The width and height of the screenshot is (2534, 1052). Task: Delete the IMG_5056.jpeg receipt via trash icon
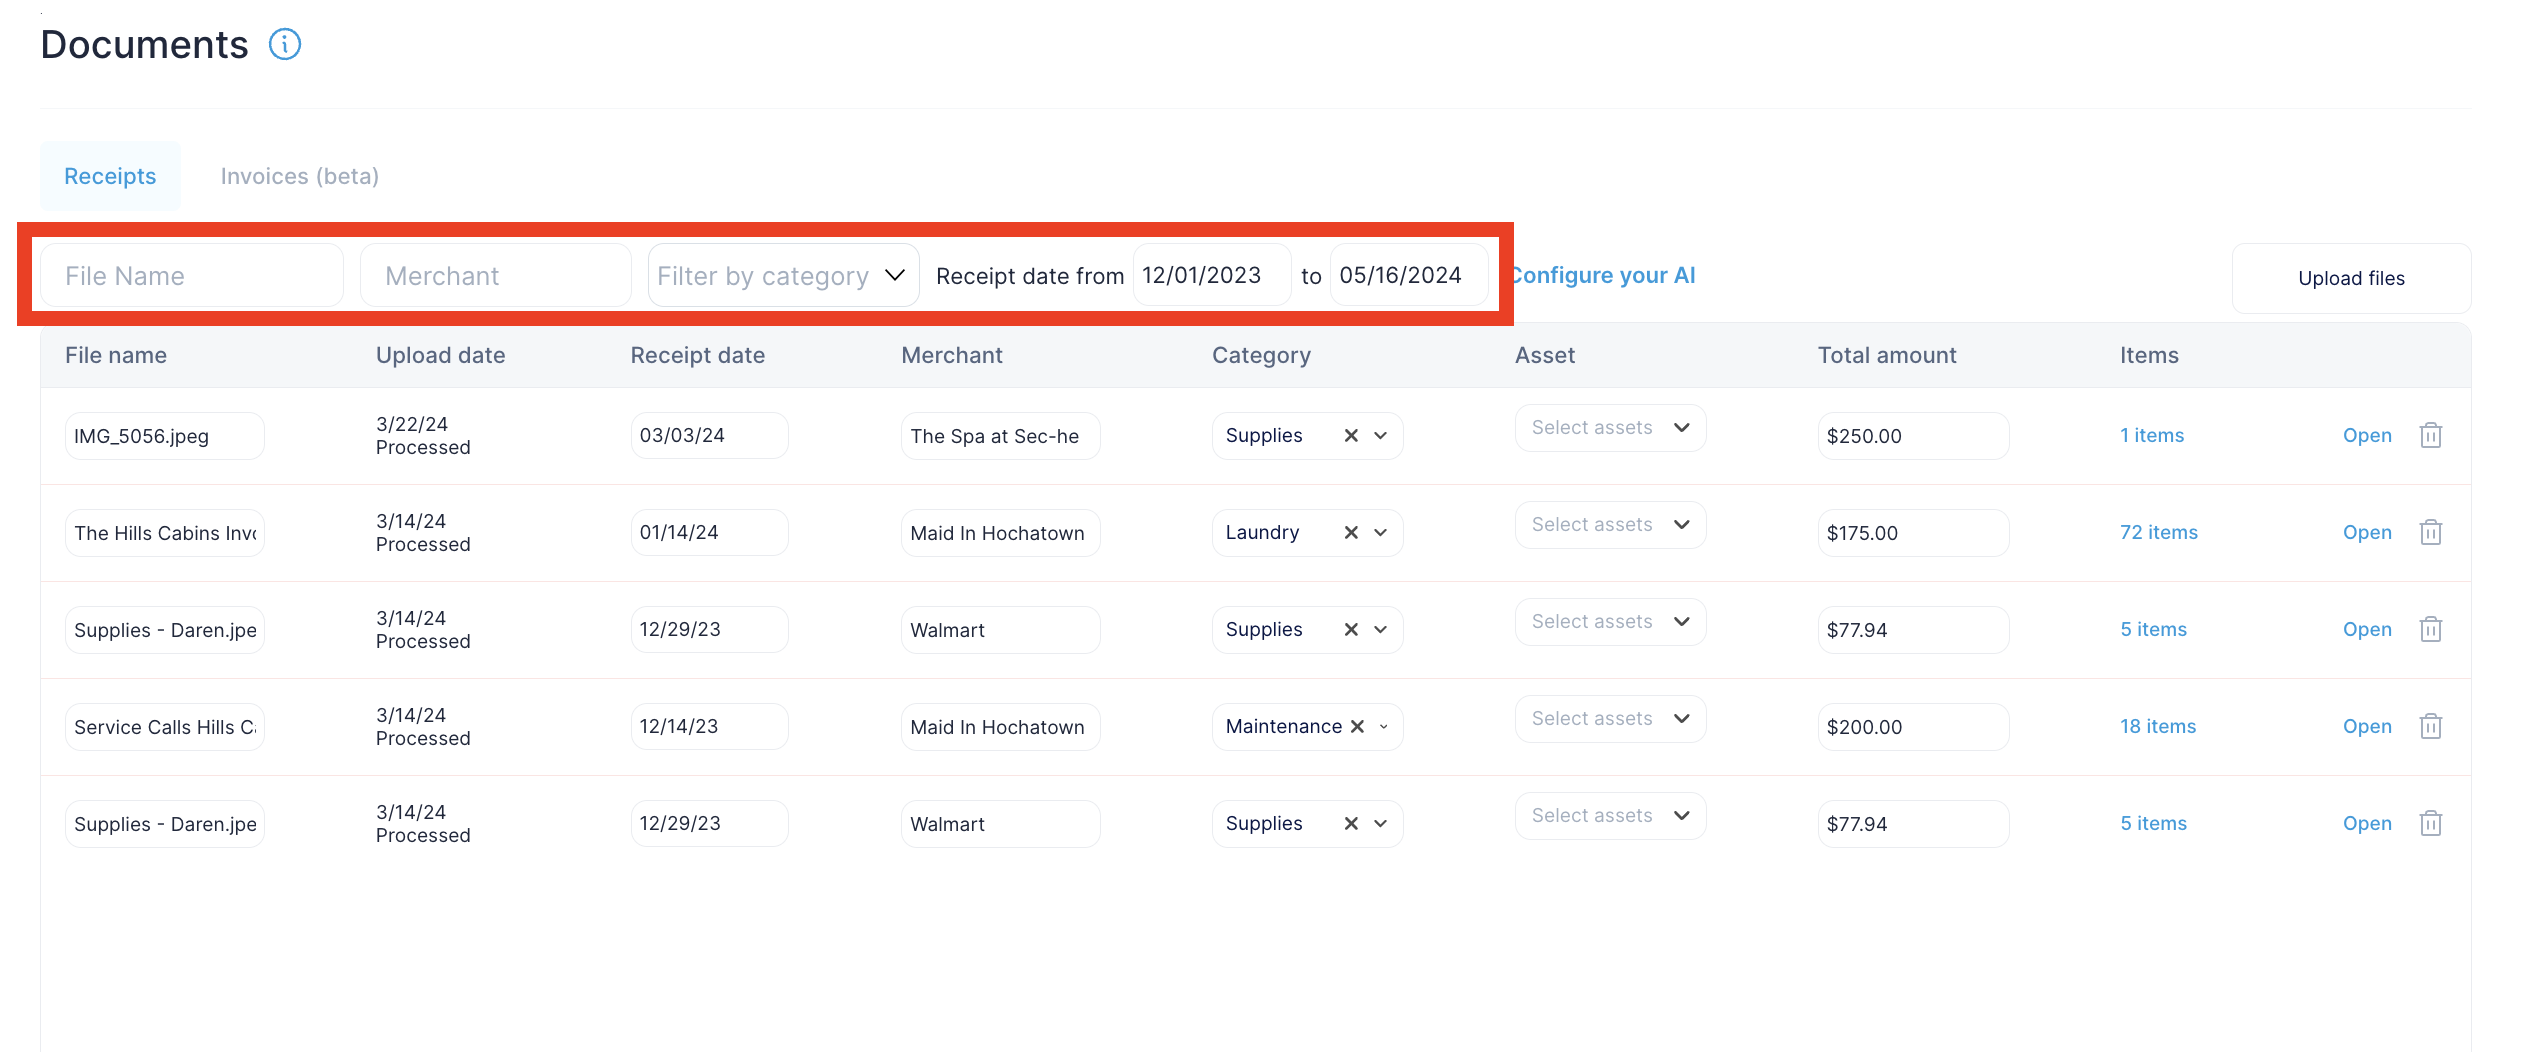pyautogui.click(x=2431, y=435)
